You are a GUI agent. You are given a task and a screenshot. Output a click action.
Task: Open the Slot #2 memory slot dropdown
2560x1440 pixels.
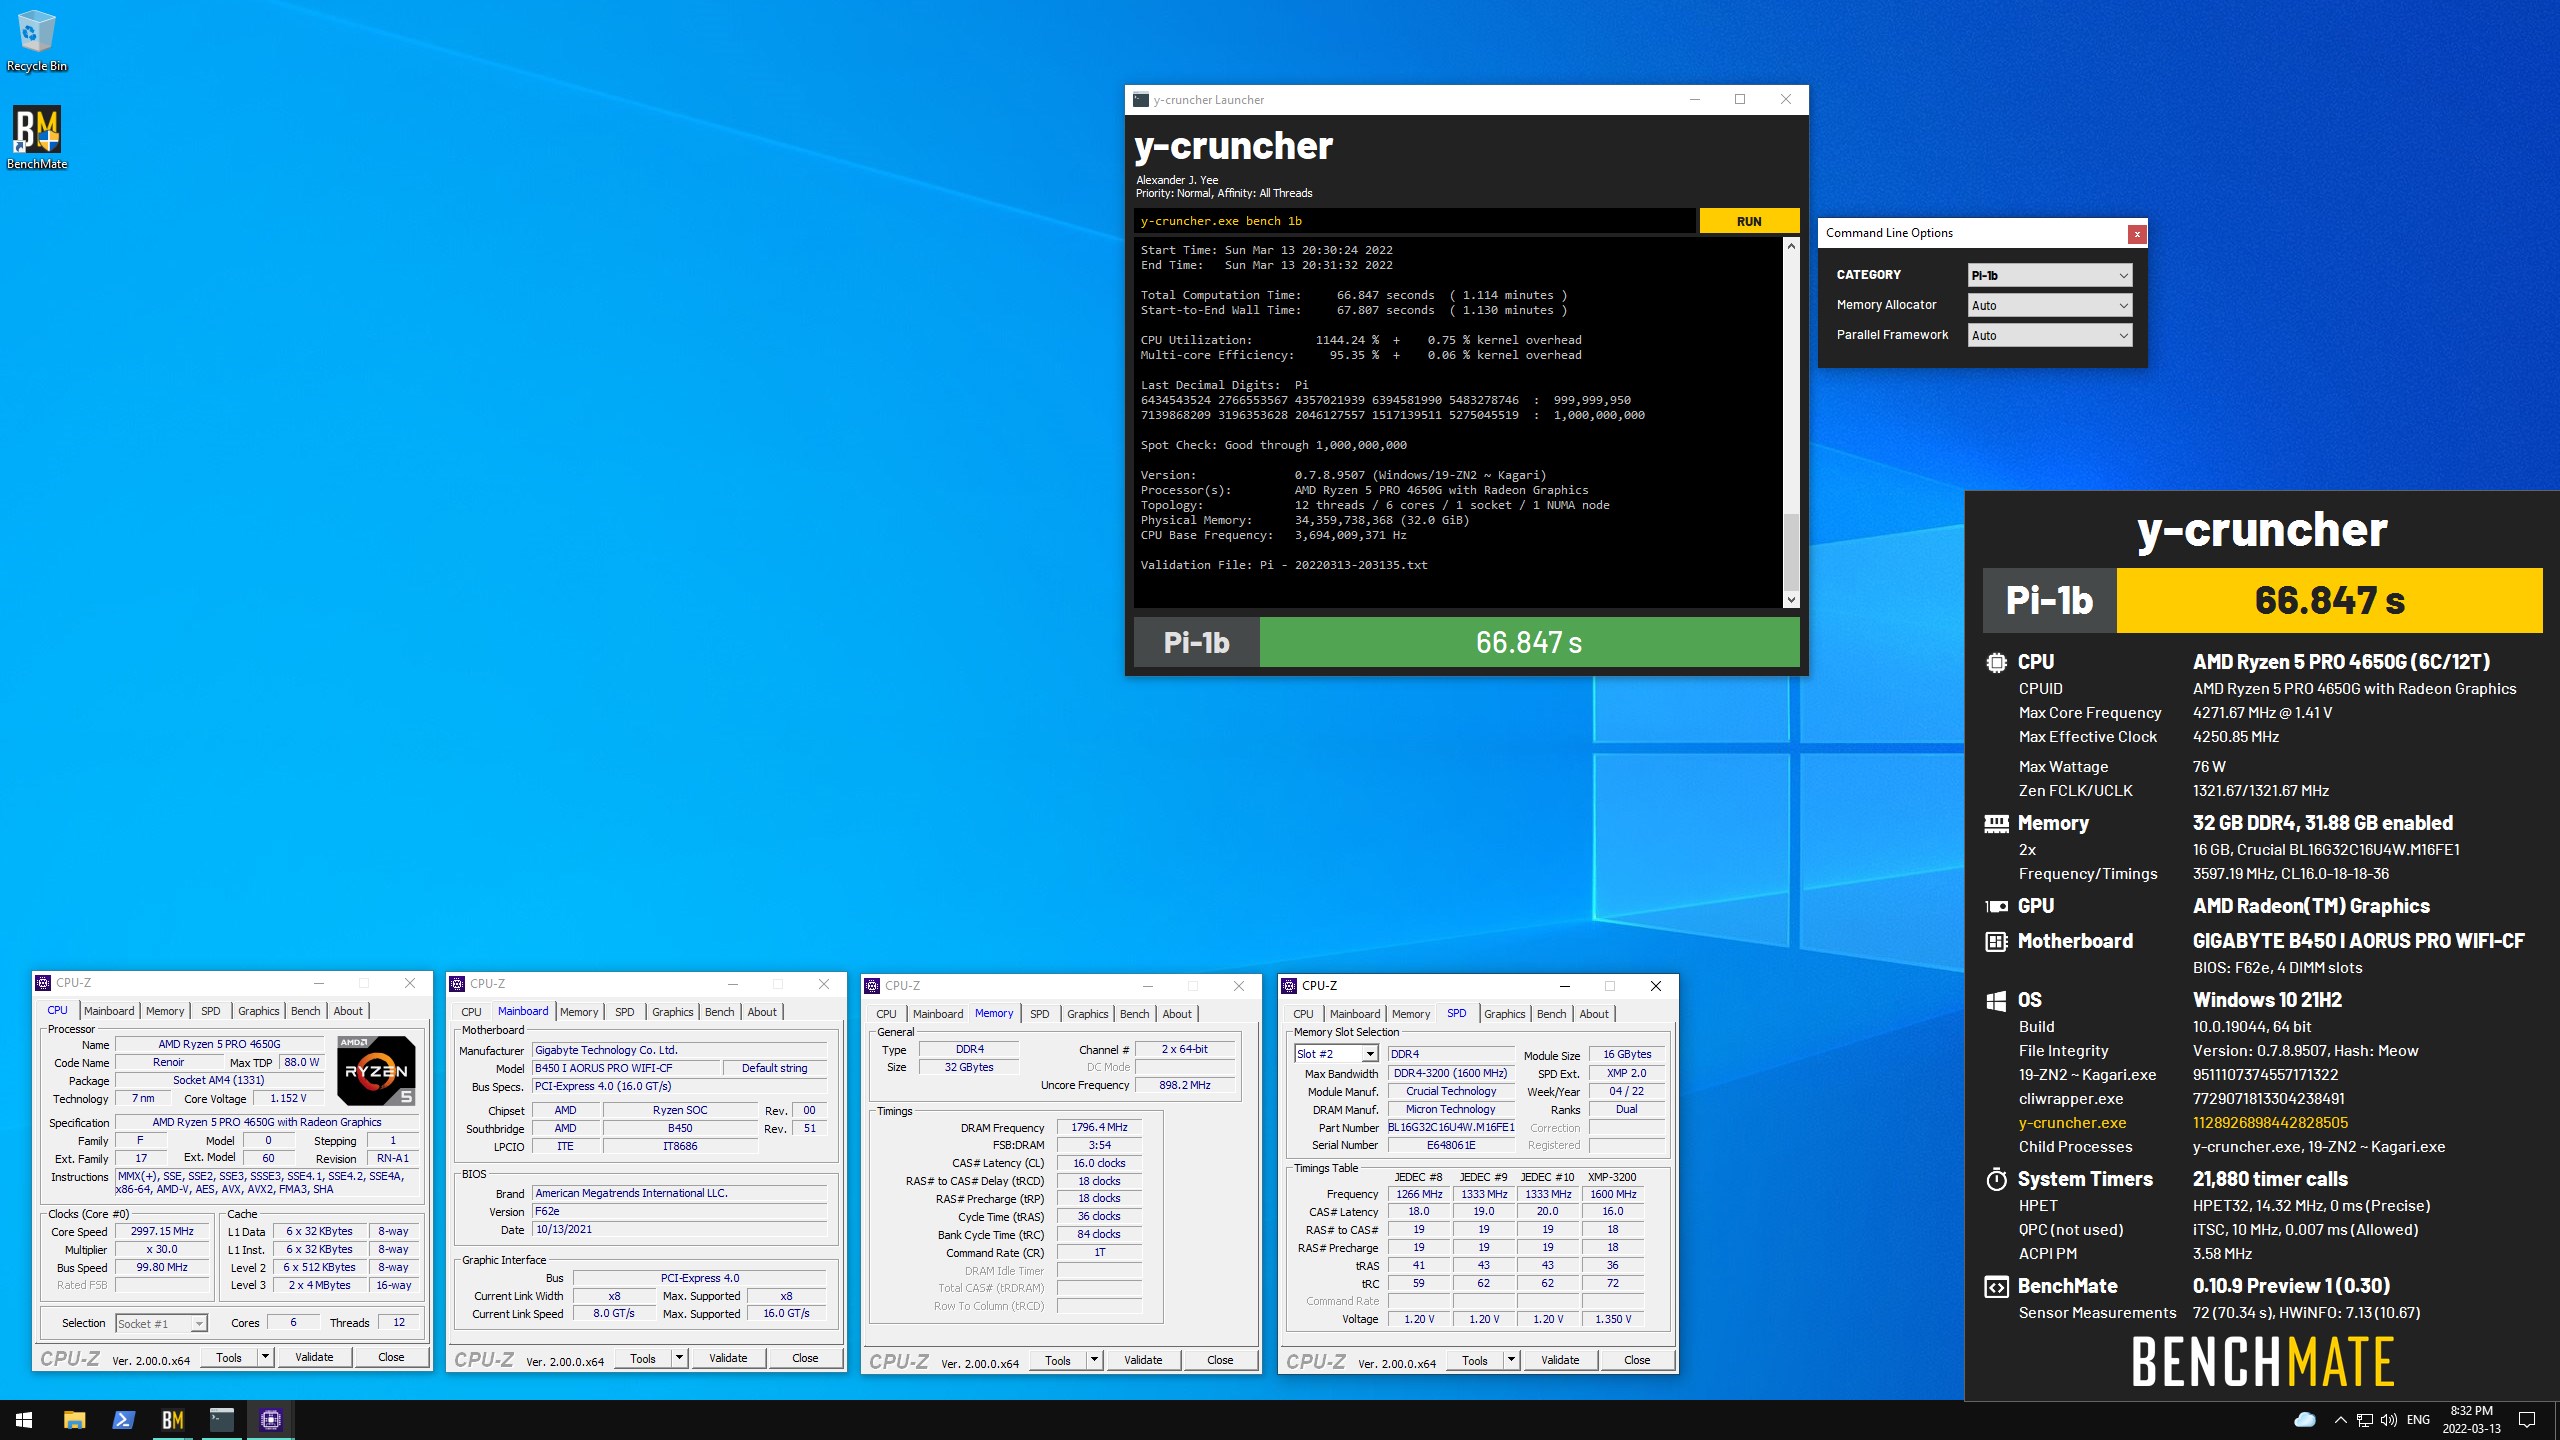pos(1336,1054)
